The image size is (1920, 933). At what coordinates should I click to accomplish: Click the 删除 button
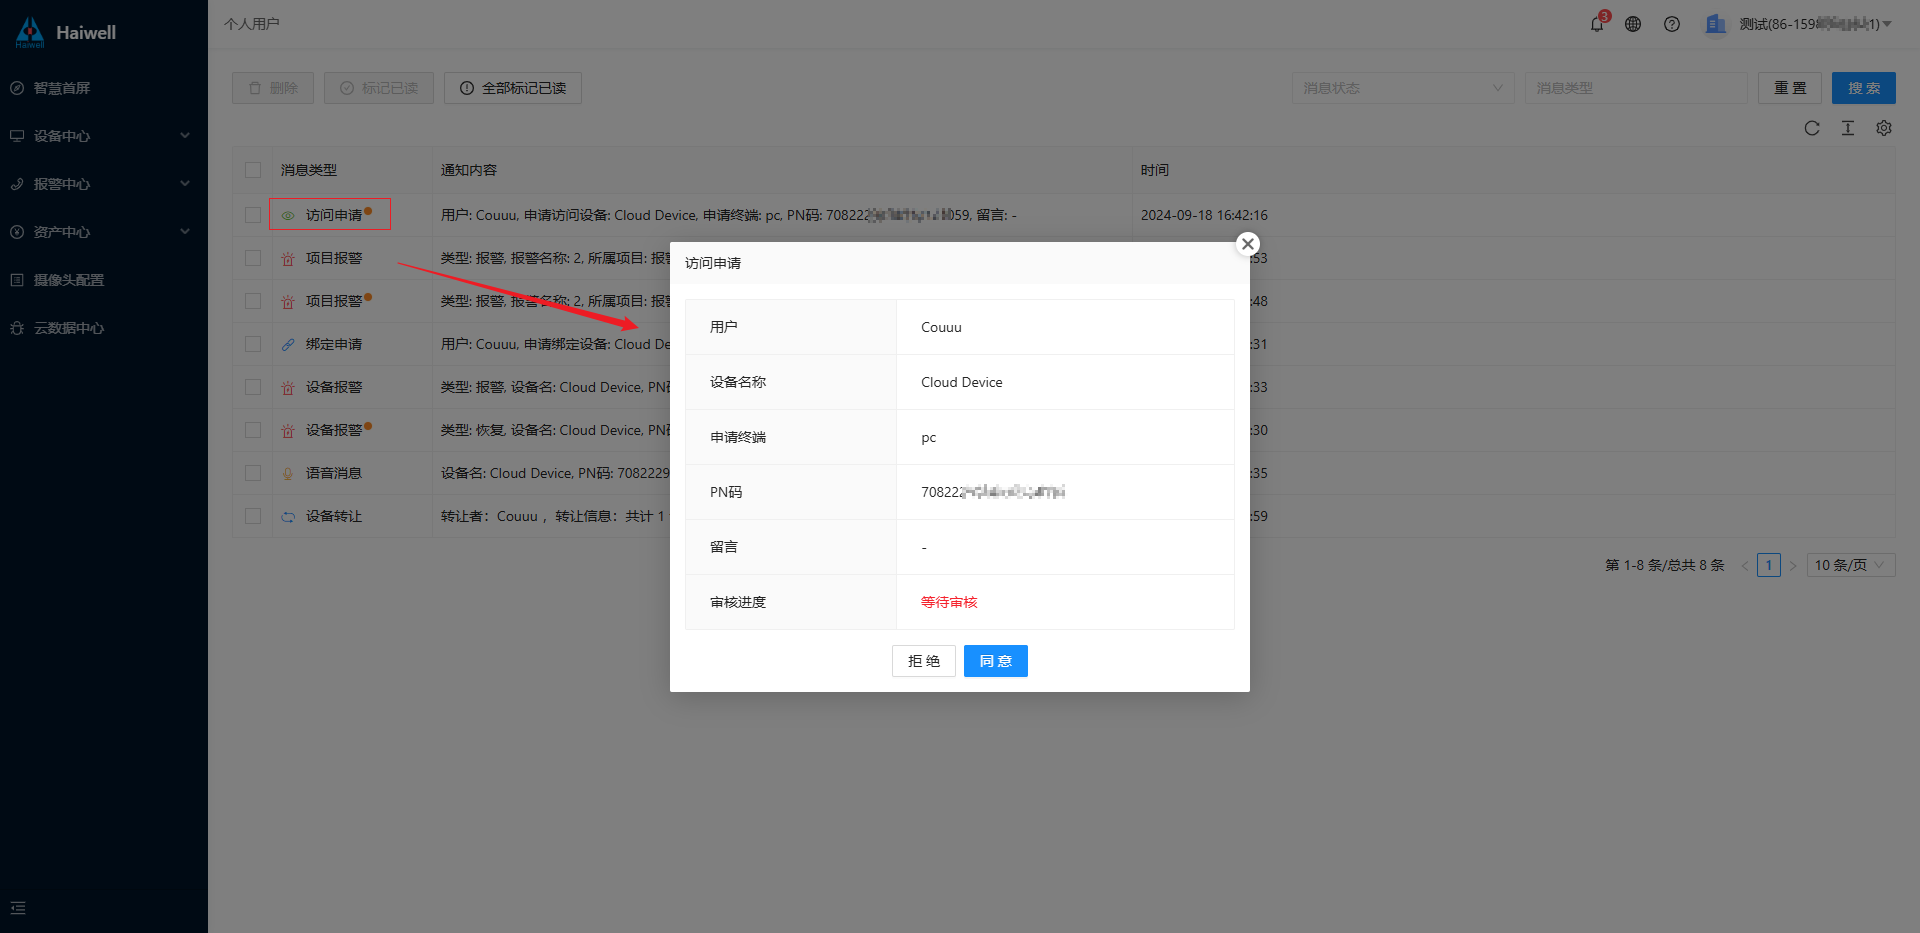point(273,88)
